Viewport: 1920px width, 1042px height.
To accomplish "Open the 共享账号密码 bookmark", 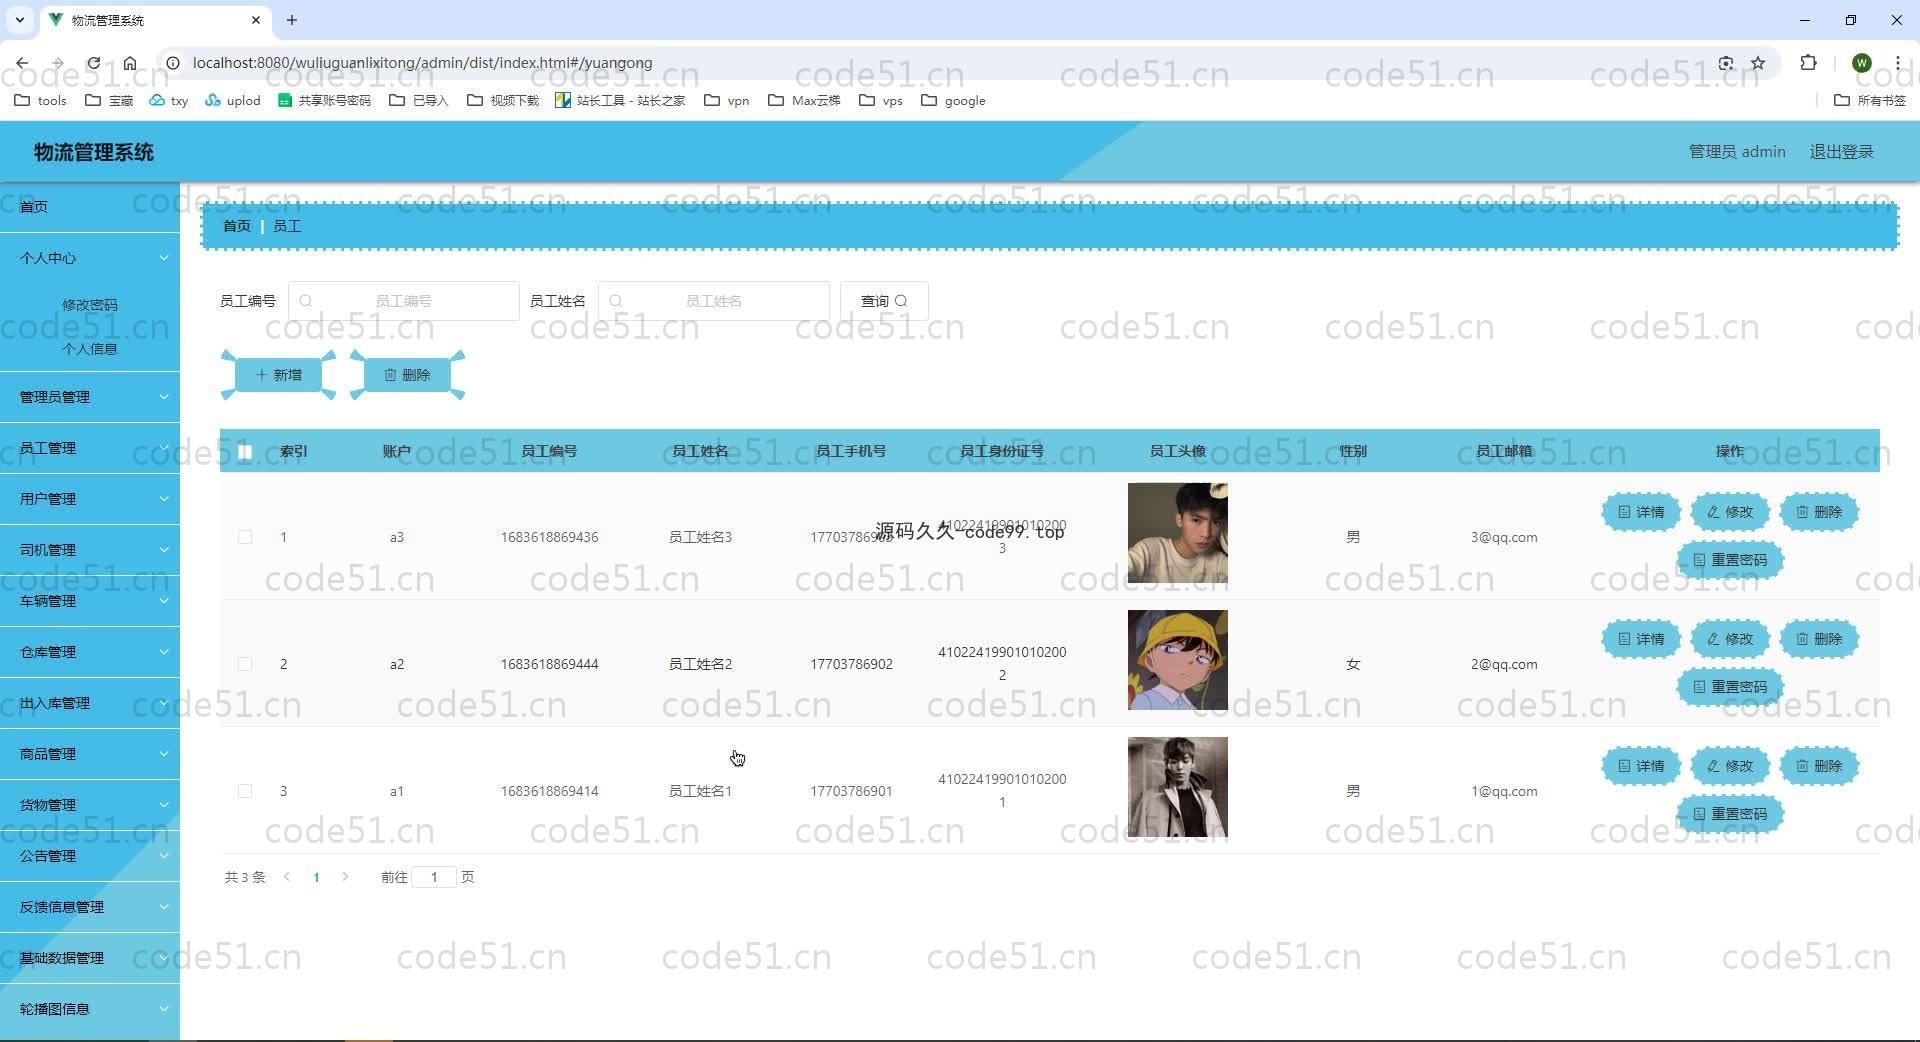I will pyautogui.click(x=324, y=100).
